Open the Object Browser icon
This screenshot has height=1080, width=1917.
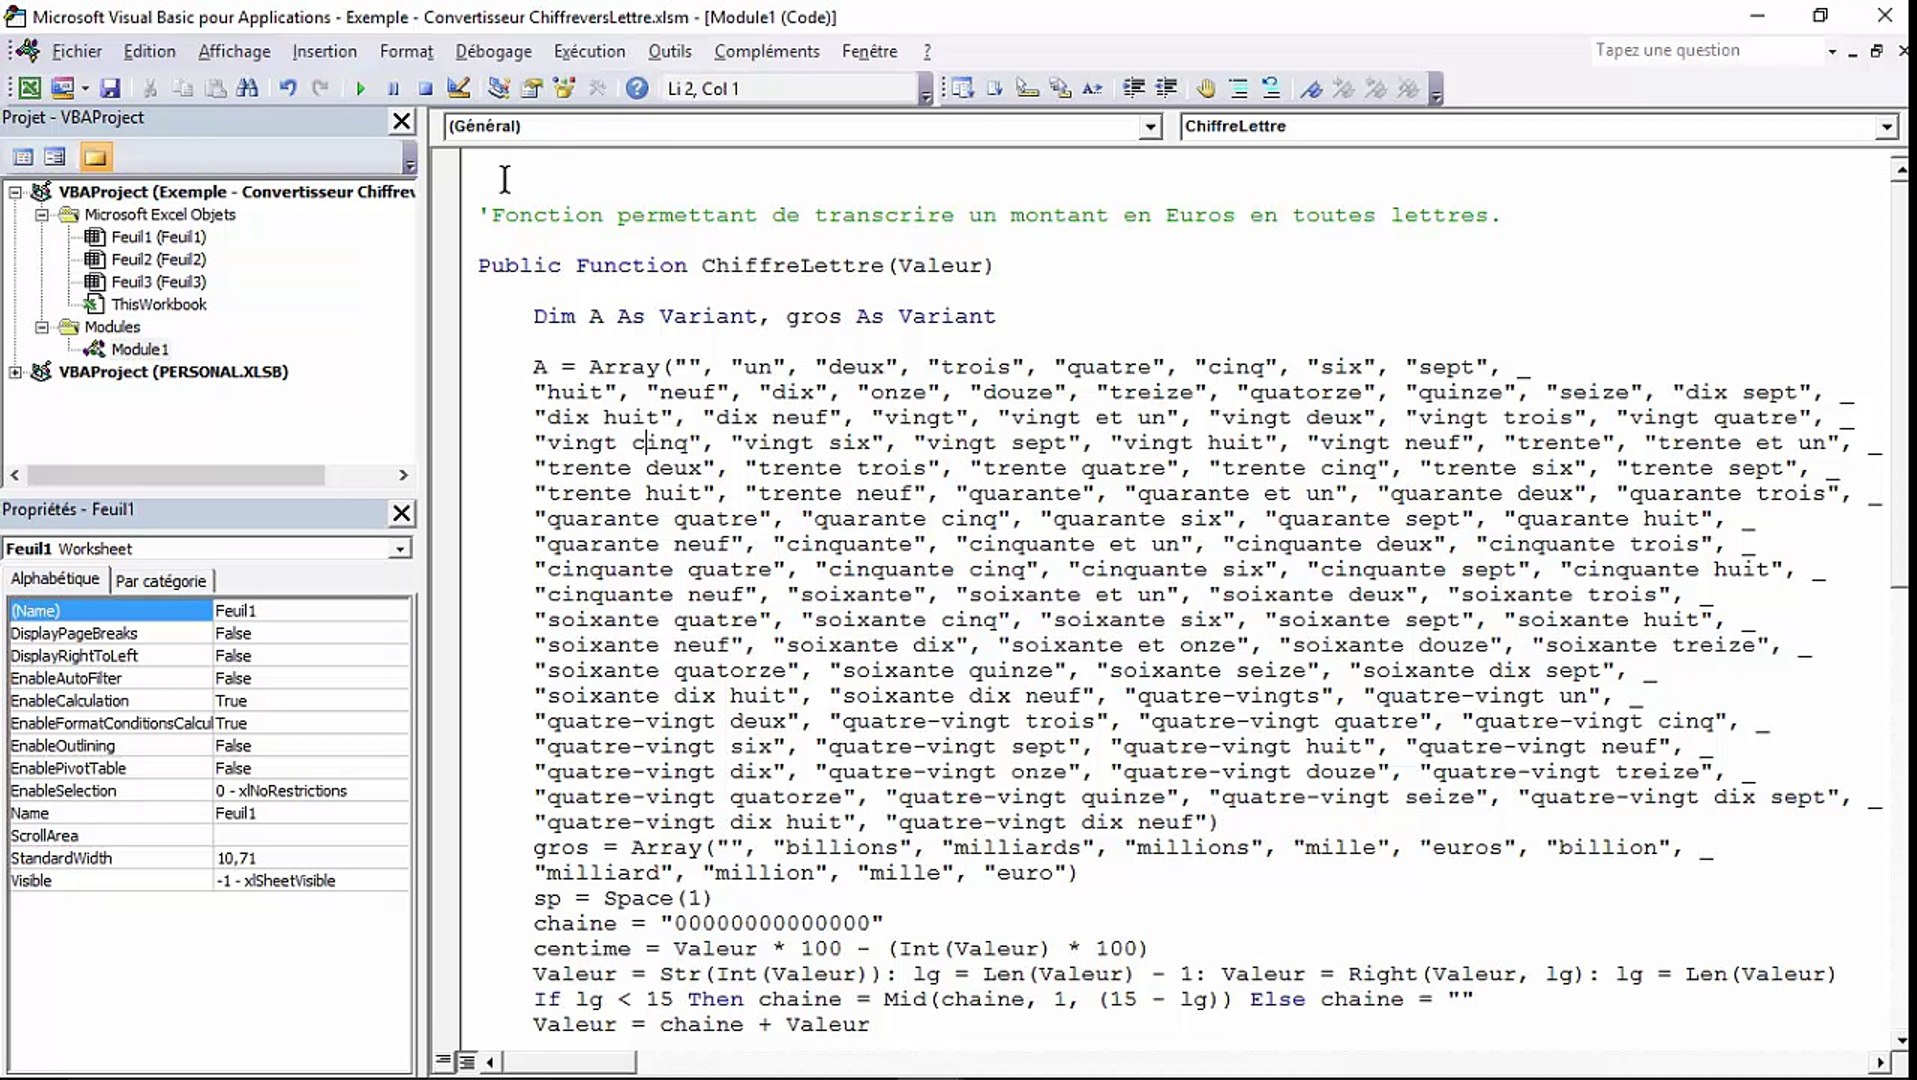[x=564, y=88]
